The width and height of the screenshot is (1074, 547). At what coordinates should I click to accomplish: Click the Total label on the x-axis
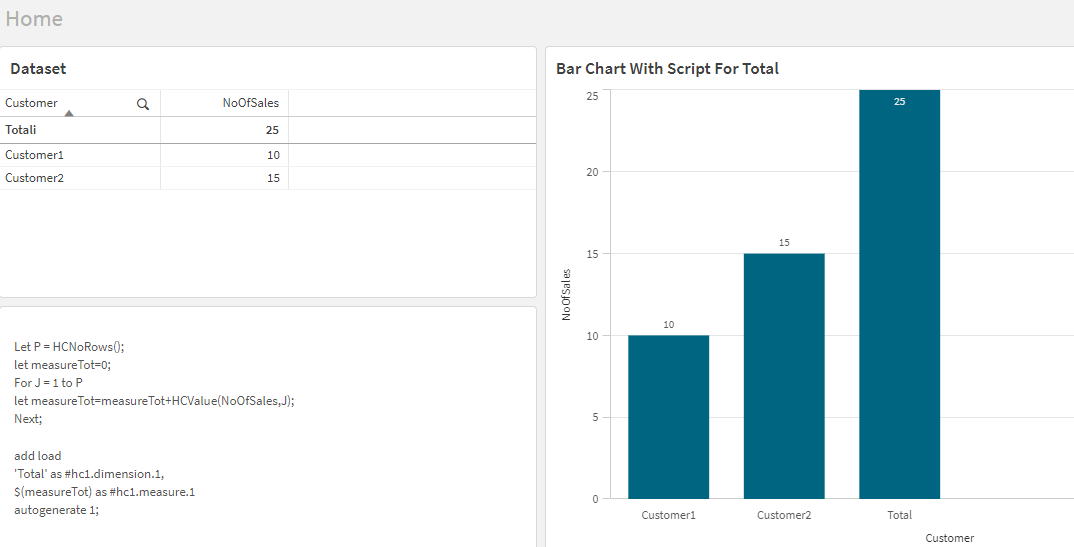point(899,515)
